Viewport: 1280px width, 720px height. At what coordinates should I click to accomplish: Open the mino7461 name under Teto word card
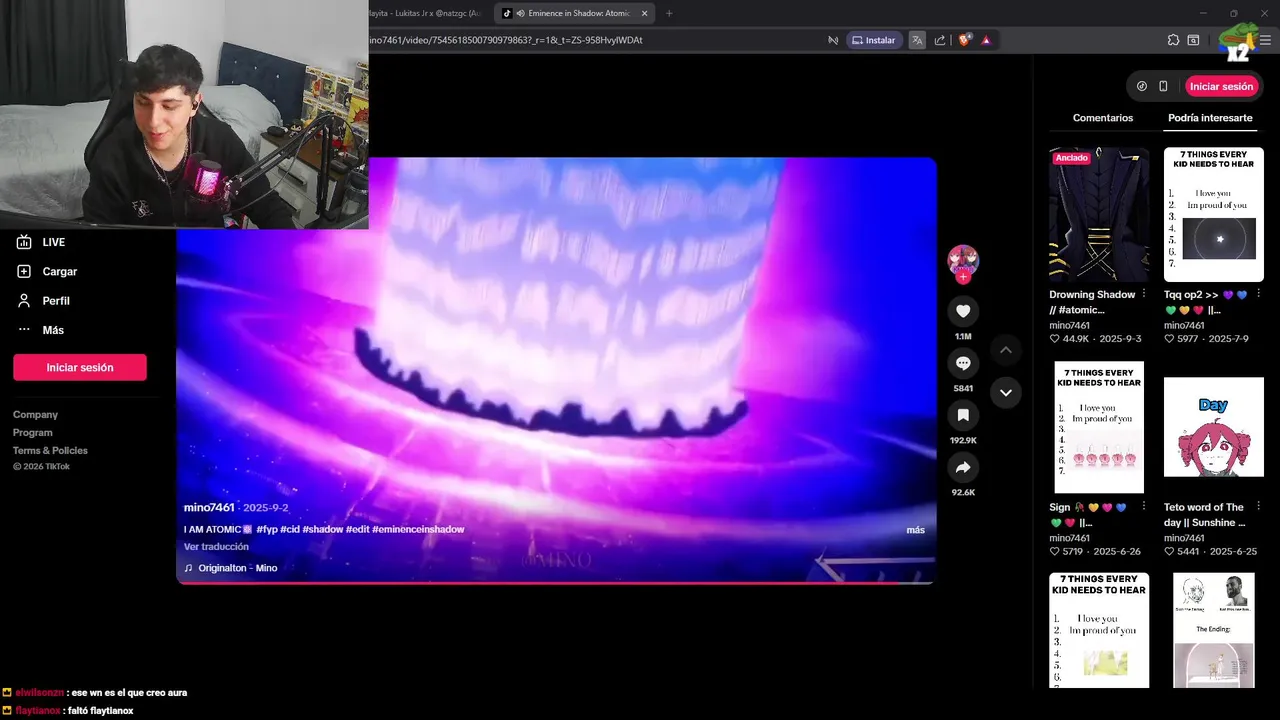1185,538
